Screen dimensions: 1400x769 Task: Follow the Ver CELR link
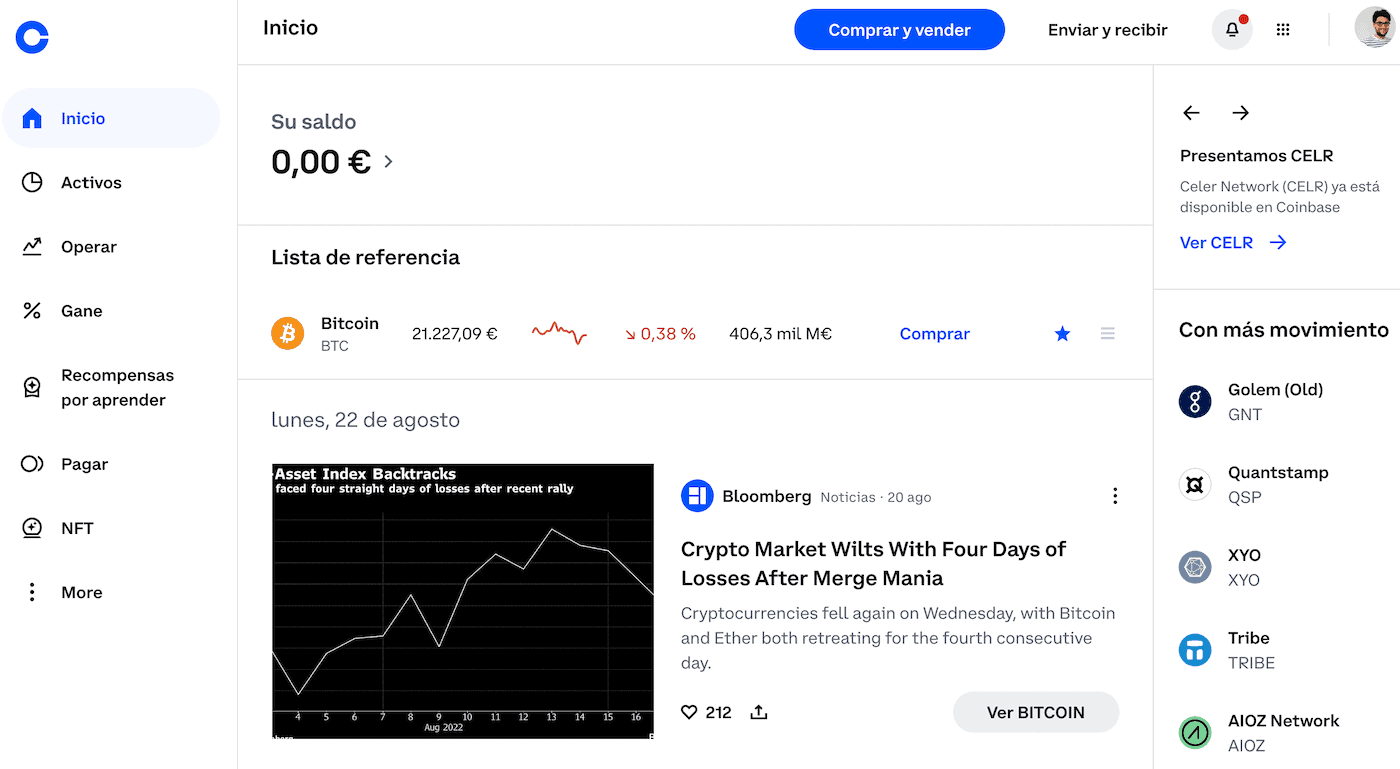point(1233,243)
